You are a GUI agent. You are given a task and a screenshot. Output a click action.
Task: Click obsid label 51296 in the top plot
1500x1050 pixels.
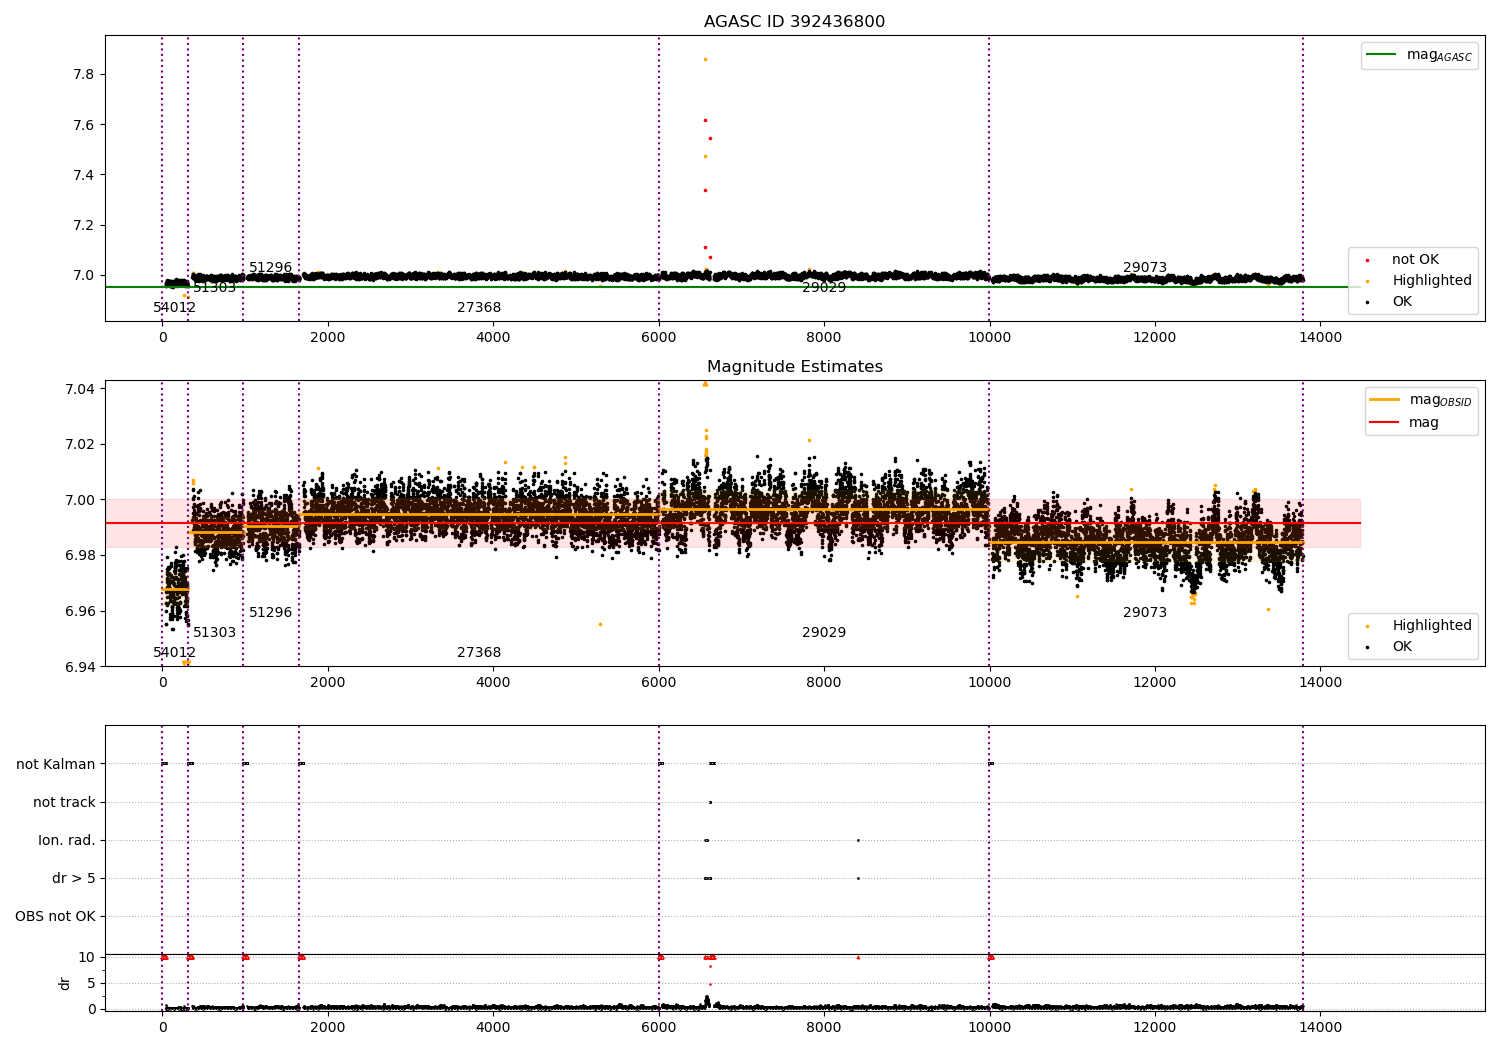[x=270, y=268]
